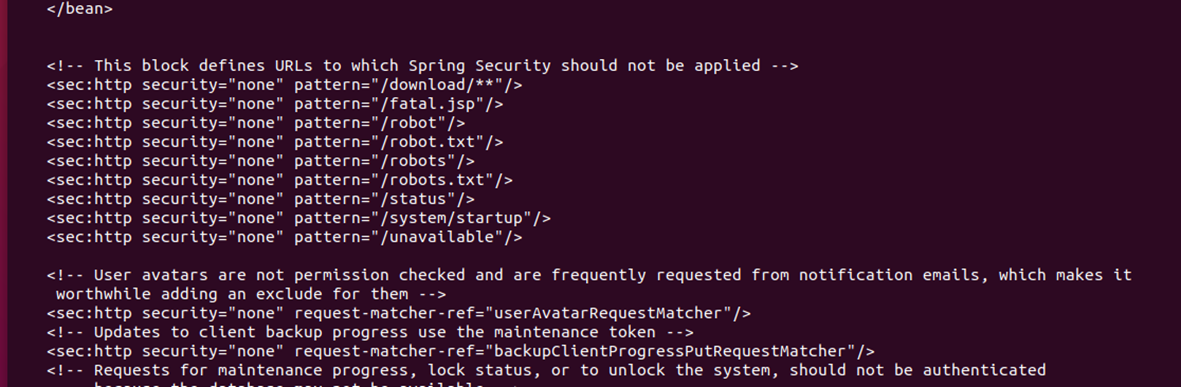Click the line with pattern "/robots"
The image size is (1181, 387).
(x=261, y=161)
